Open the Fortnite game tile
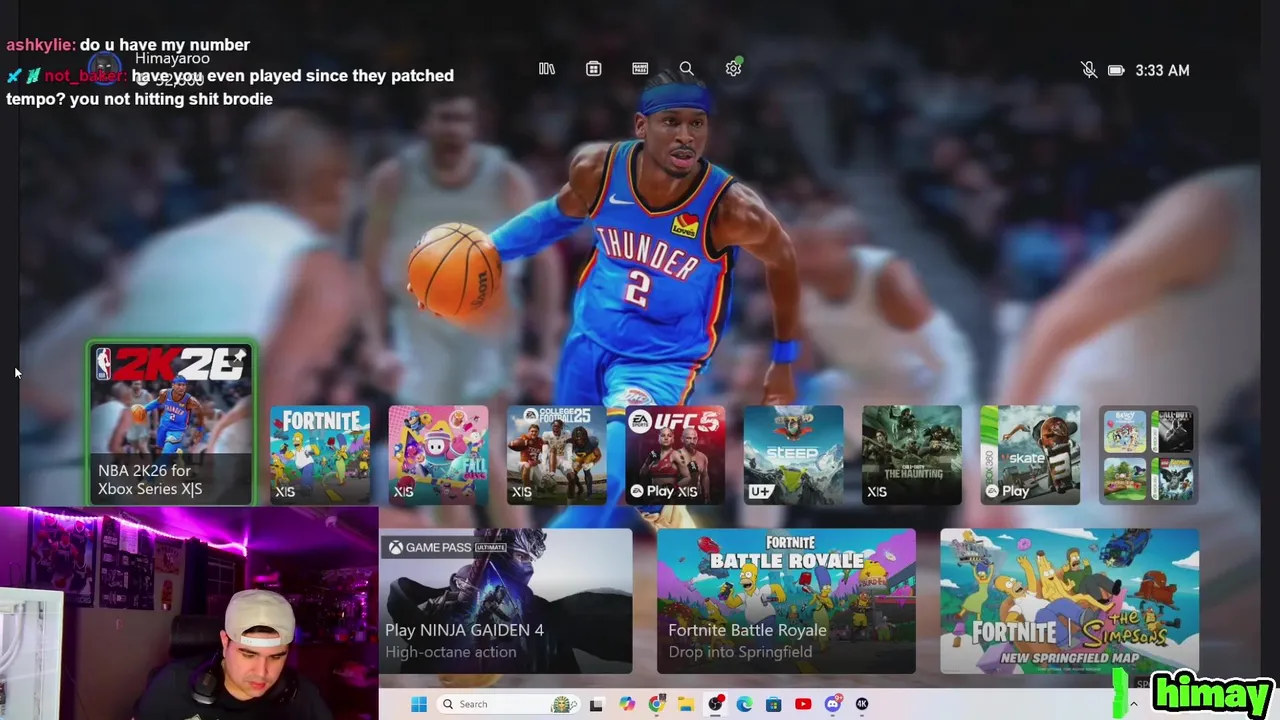Viewport: 1280px width, 720px height. point(320,454)
